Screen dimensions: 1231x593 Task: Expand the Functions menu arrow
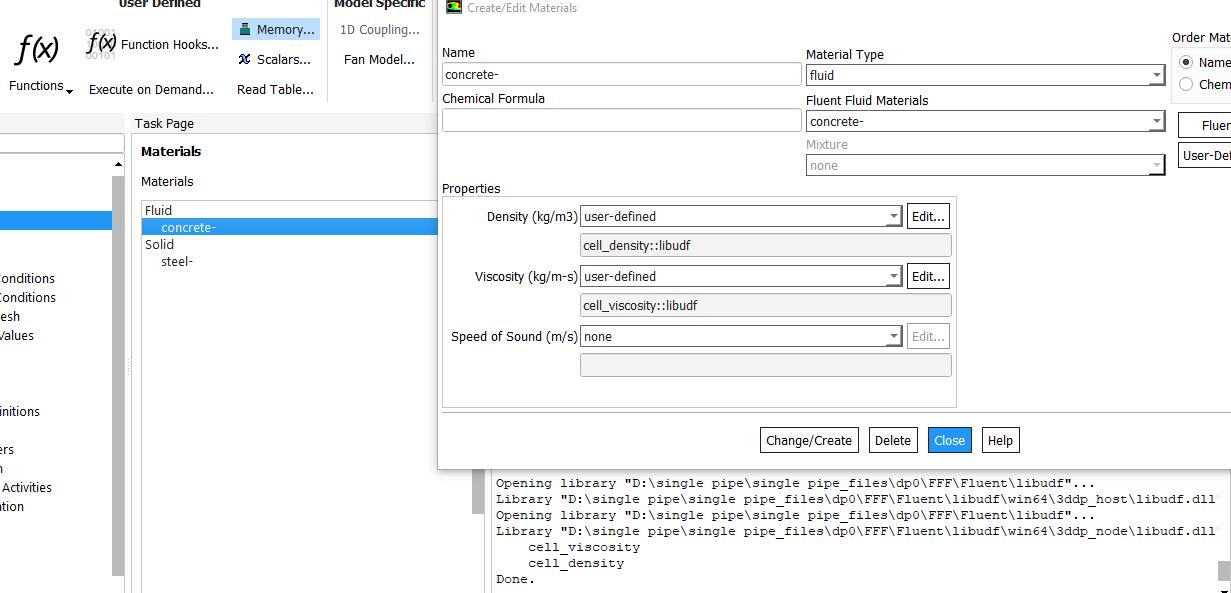[69, 90]
